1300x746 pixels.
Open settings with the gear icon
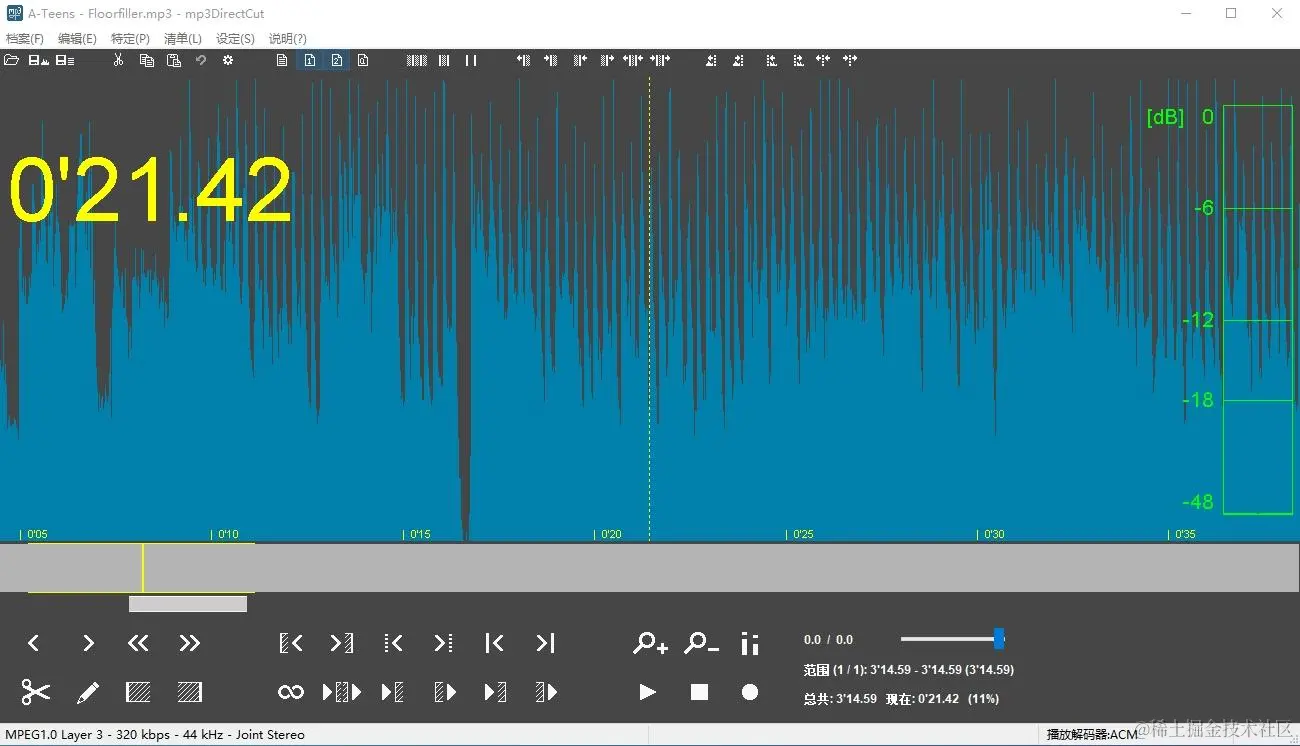click(228, 61)
